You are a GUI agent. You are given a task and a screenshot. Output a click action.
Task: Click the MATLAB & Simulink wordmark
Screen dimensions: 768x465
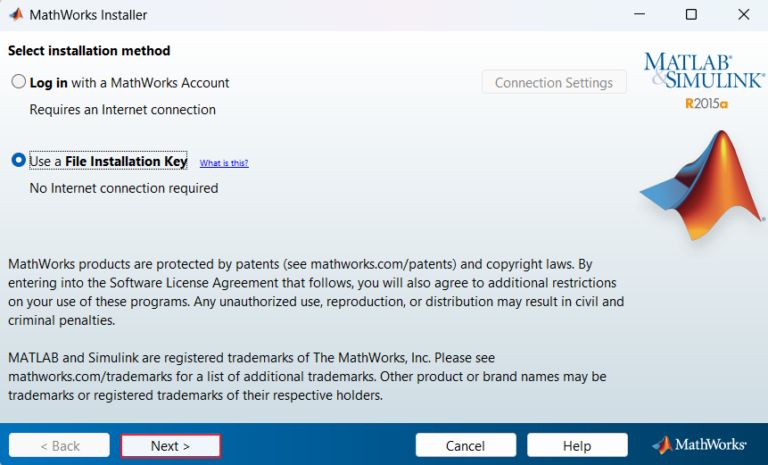700,71
